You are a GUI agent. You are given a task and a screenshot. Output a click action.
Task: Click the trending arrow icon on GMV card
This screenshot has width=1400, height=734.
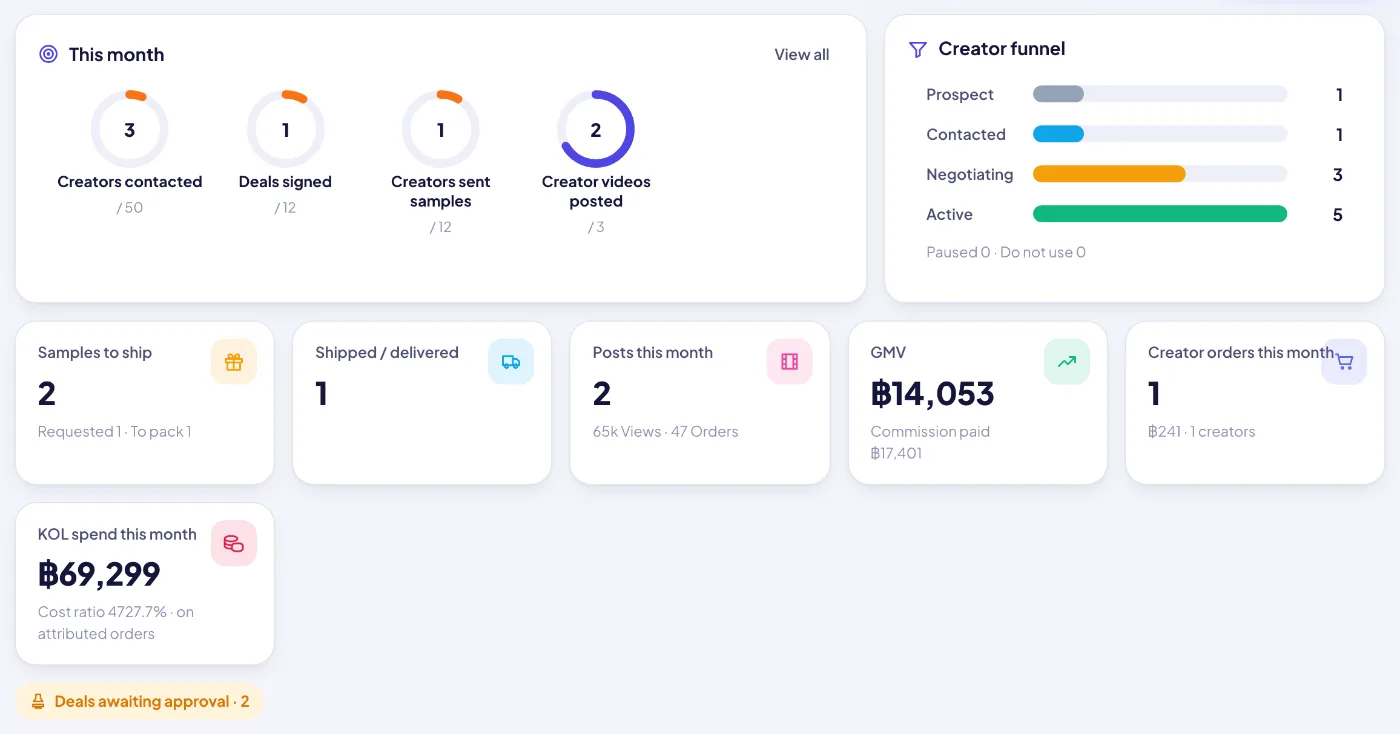pyautogui.click(x=1067, y=362)
